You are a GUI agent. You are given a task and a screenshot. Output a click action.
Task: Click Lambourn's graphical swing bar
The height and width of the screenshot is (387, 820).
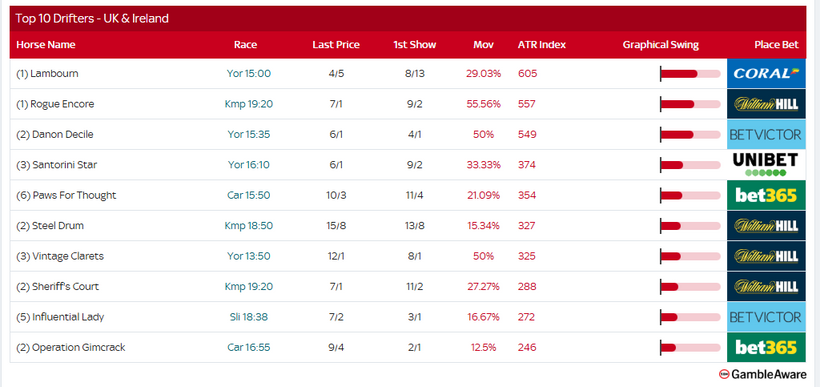click(x=690, y=74)
